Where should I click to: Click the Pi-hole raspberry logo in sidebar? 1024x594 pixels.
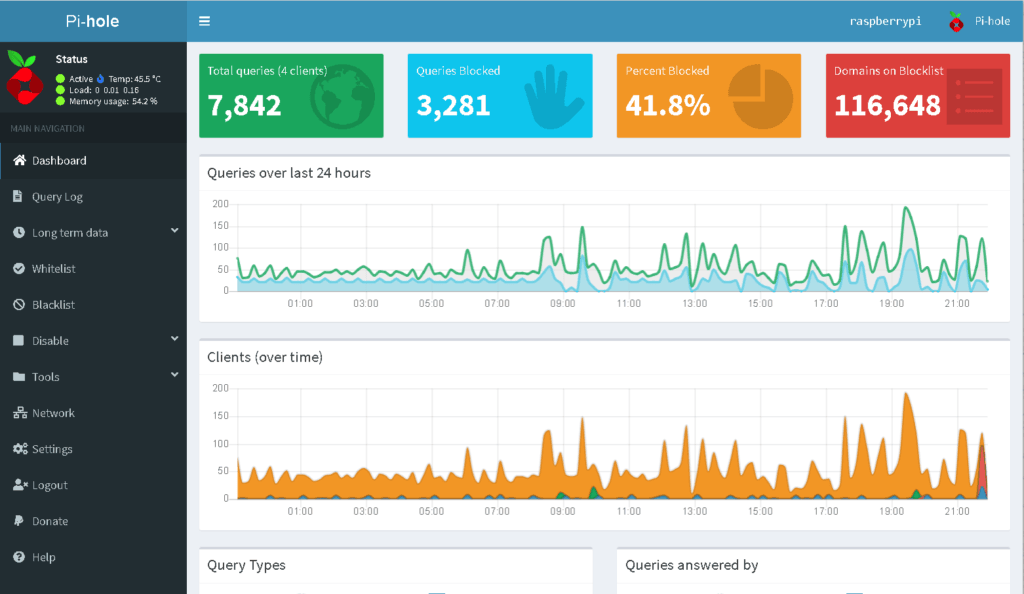24,77
